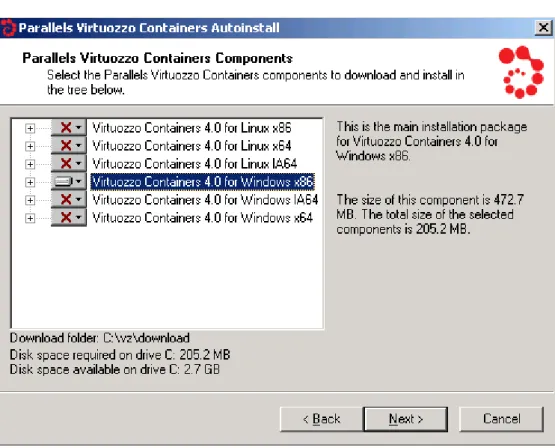Expand the Windows IA64 tree node
Image resolution: width=555 pixels, height=448 pixels.
coord(30,200)
